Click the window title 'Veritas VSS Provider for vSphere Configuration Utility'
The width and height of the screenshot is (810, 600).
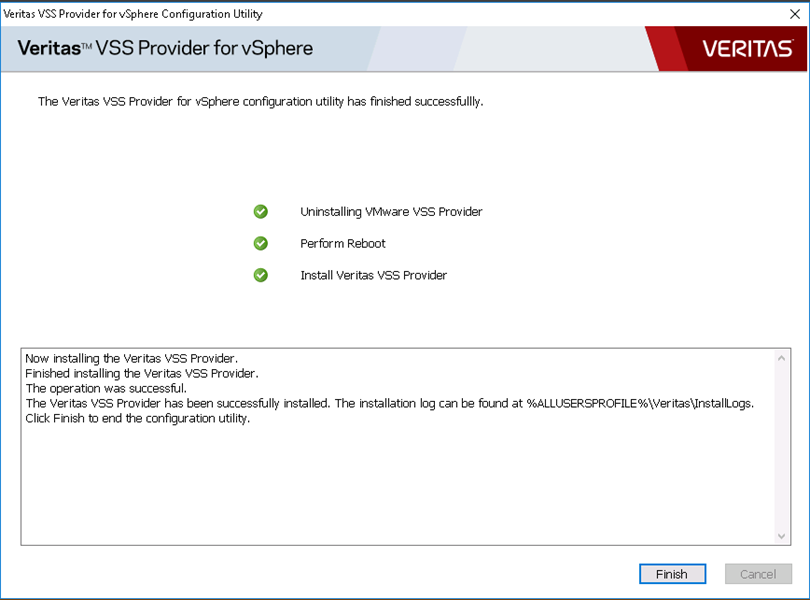coord(133,14)
